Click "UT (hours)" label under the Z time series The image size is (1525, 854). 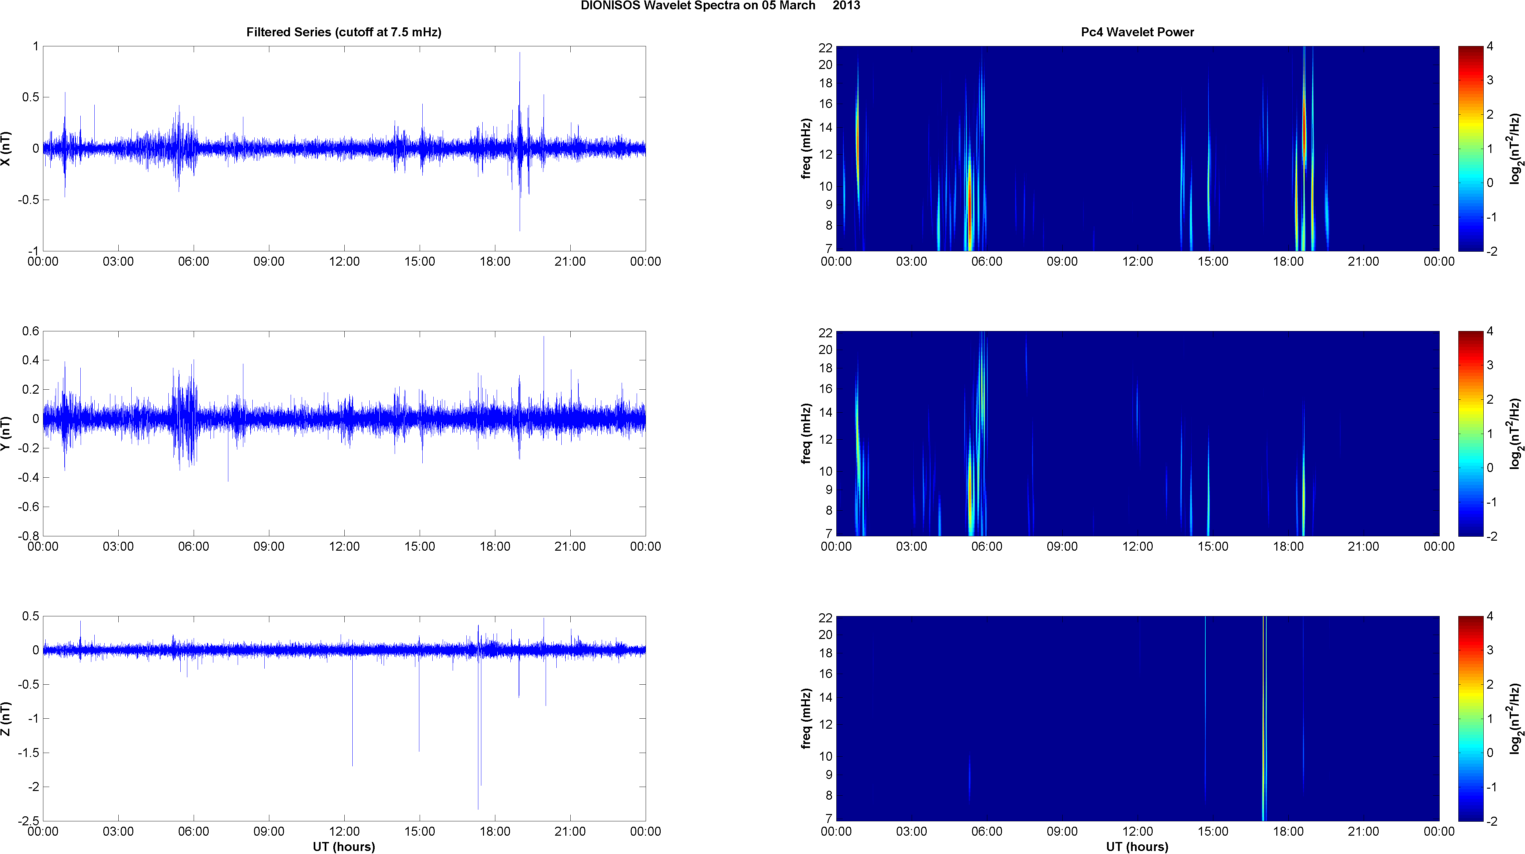(344, 847)
